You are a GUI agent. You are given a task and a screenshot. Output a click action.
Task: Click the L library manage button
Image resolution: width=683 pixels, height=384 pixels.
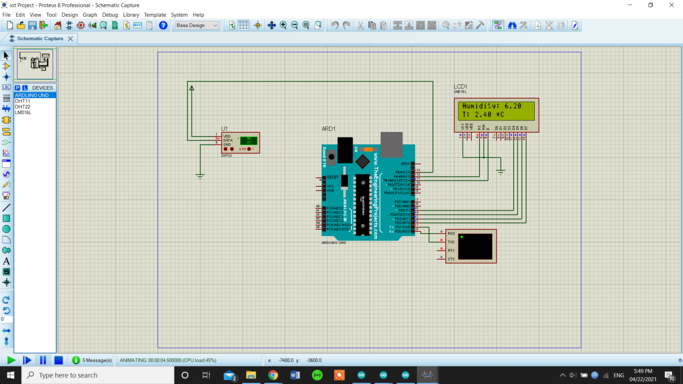(x=25, y=88)
